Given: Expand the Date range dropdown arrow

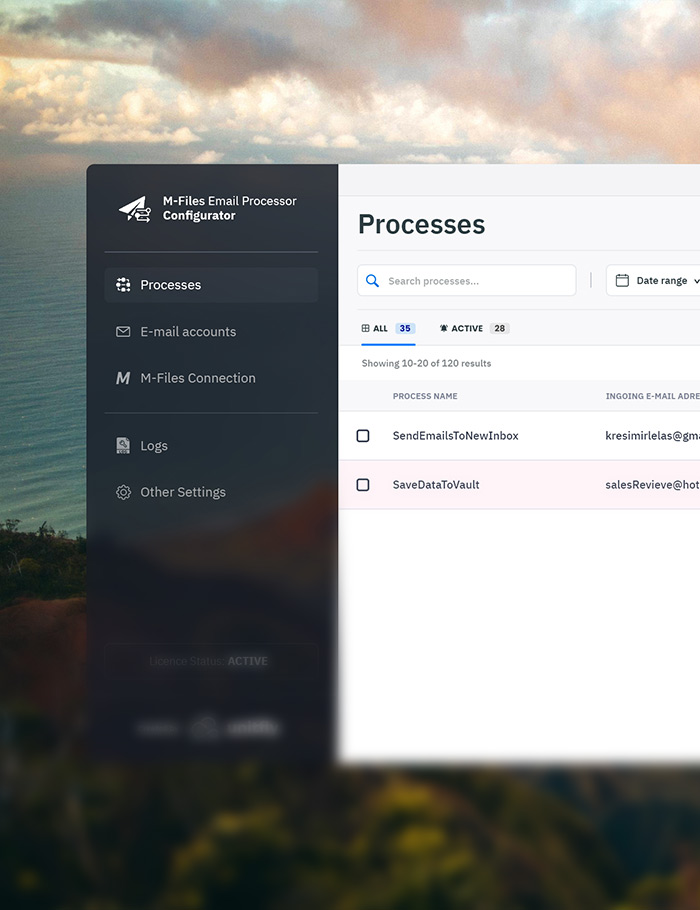Looking at the screenshot, I should click(696, 281).
